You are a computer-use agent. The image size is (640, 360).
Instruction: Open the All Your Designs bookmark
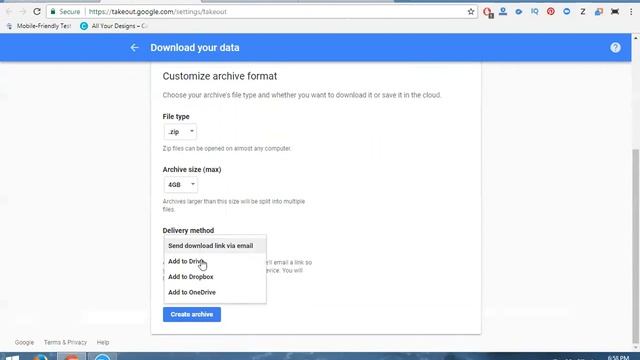pyautogui.click(x=114, y=26)
